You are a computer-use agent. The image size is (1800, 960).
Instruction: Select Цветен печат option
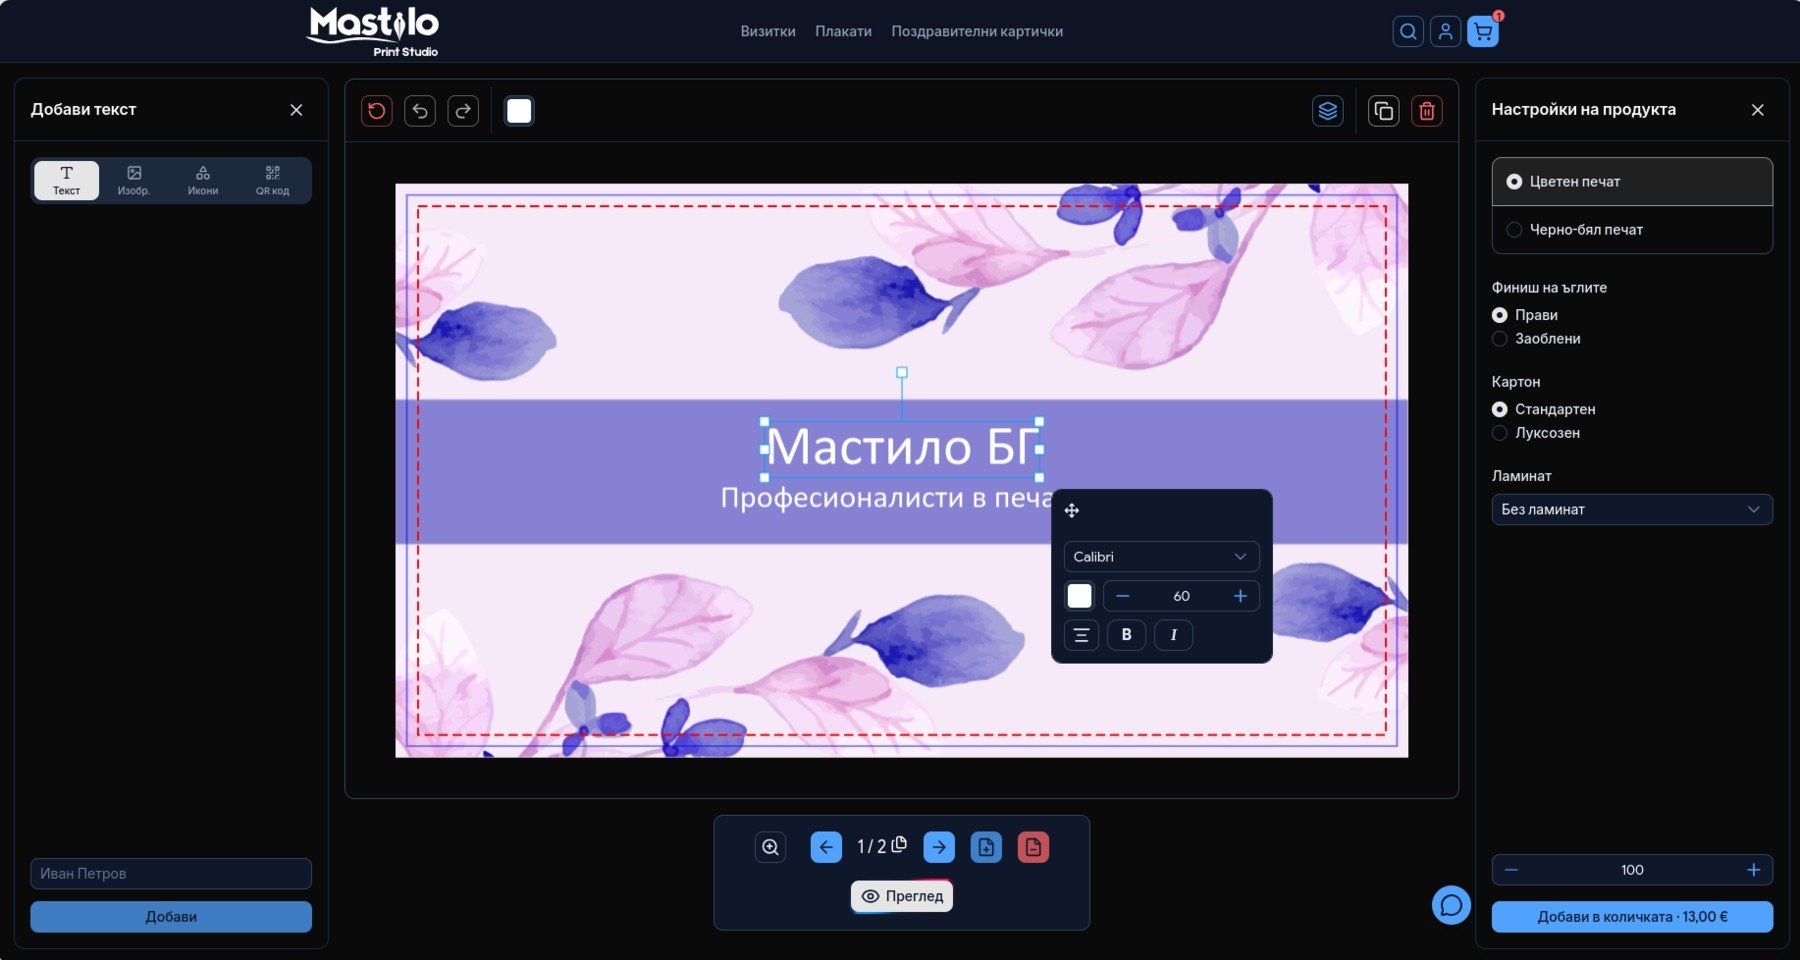[1632, 182]
